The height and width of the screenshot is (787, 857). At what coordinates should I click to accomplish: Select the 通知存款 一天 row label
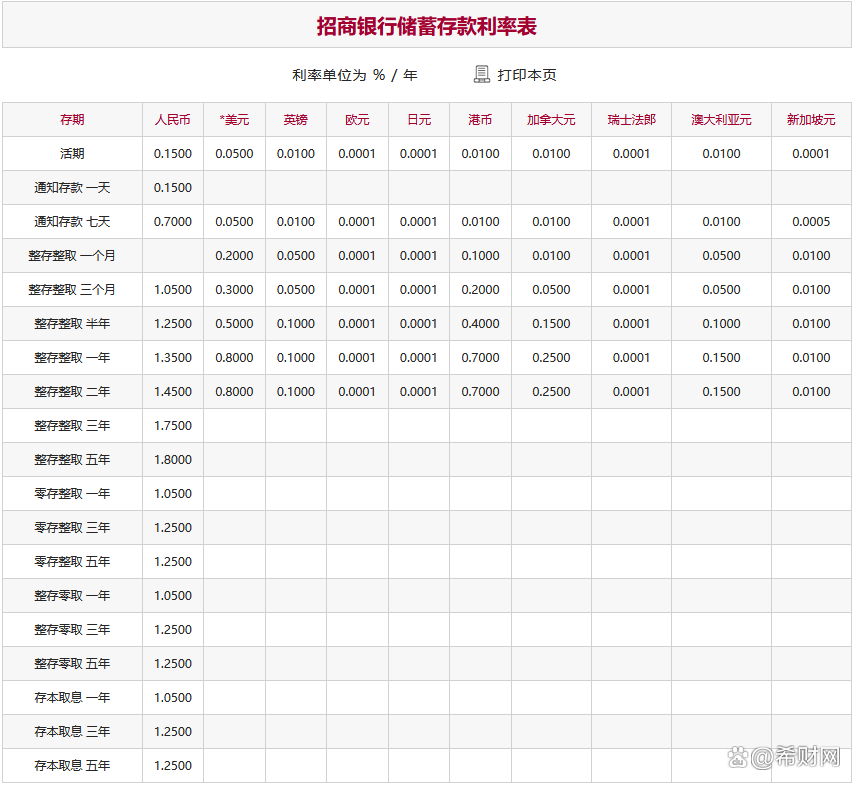click(72, 187)
